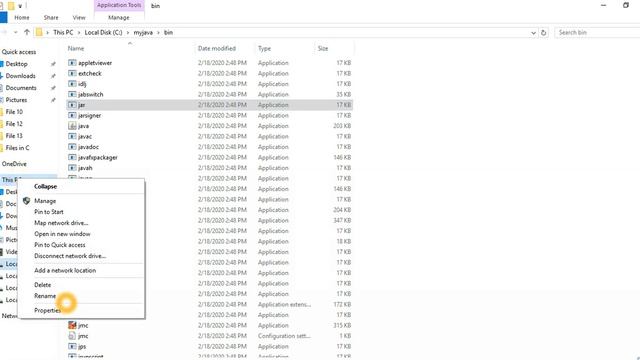Open the File 13 folder in sidebar
The image size is (640, 360).
14,136
